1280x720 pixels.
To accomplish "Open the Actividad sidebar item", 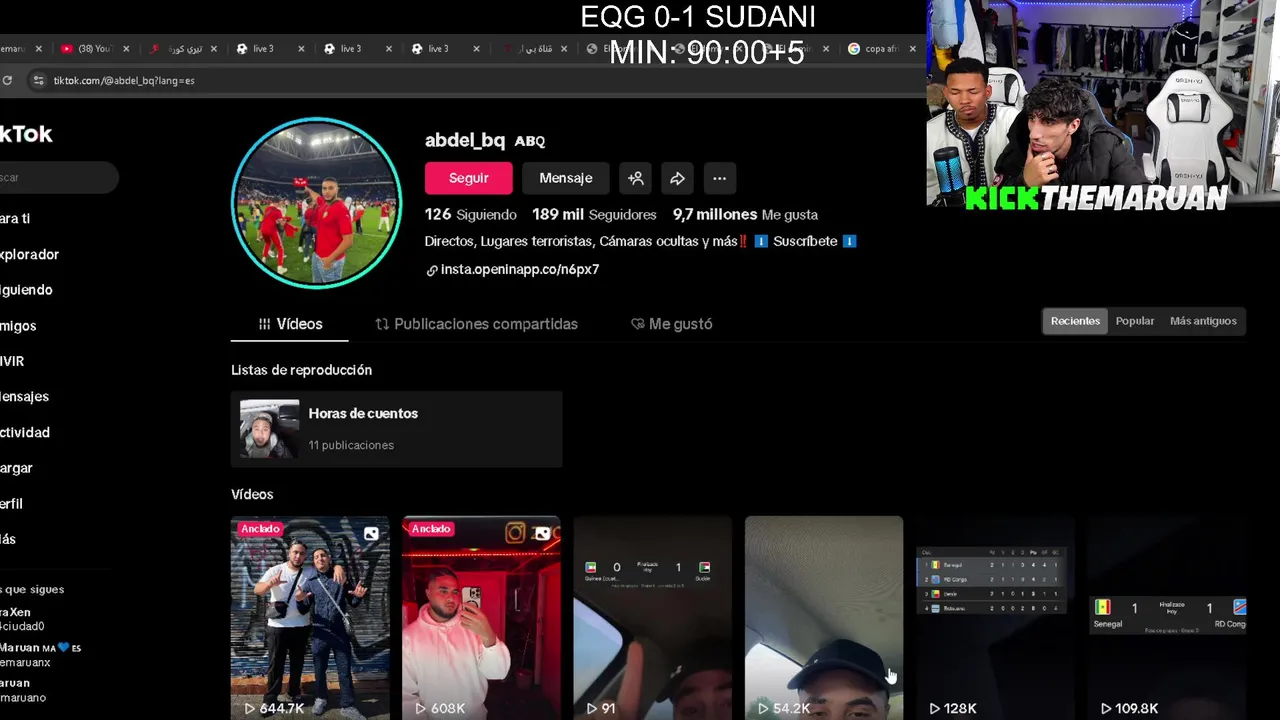I will point(25,433).
